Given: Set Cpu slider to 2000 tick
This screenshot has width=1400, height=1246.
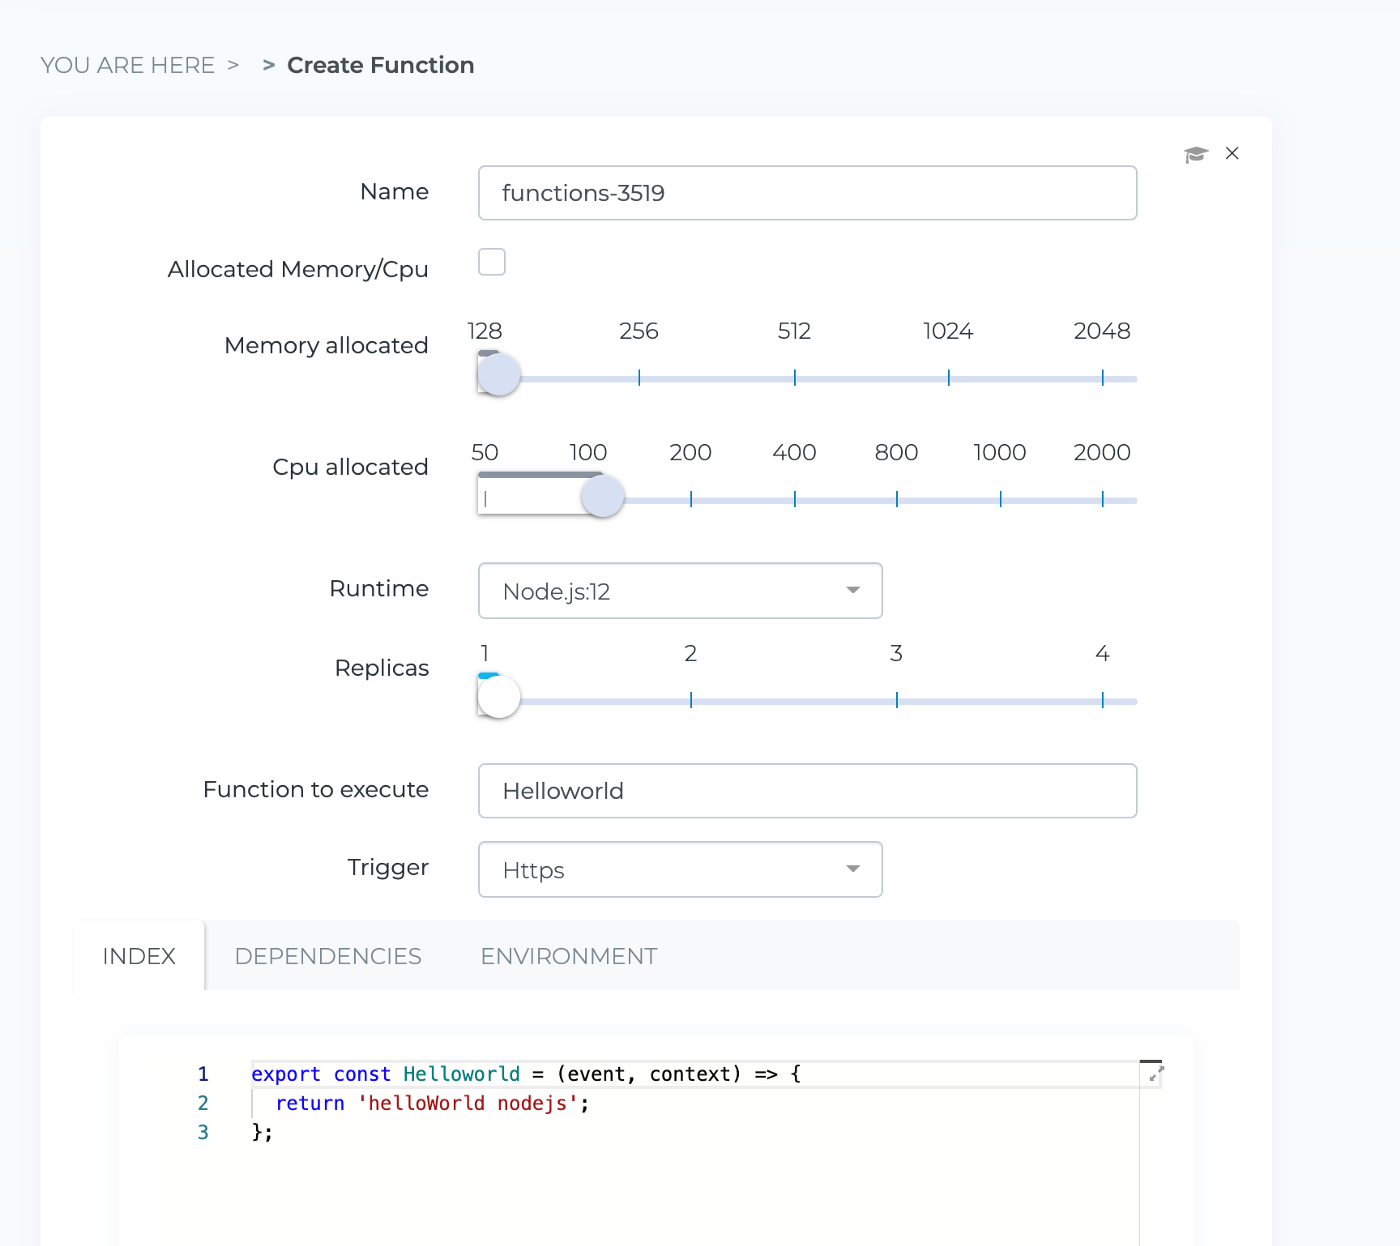Looking at the screenshot, I should click(x=1103, y=499).
